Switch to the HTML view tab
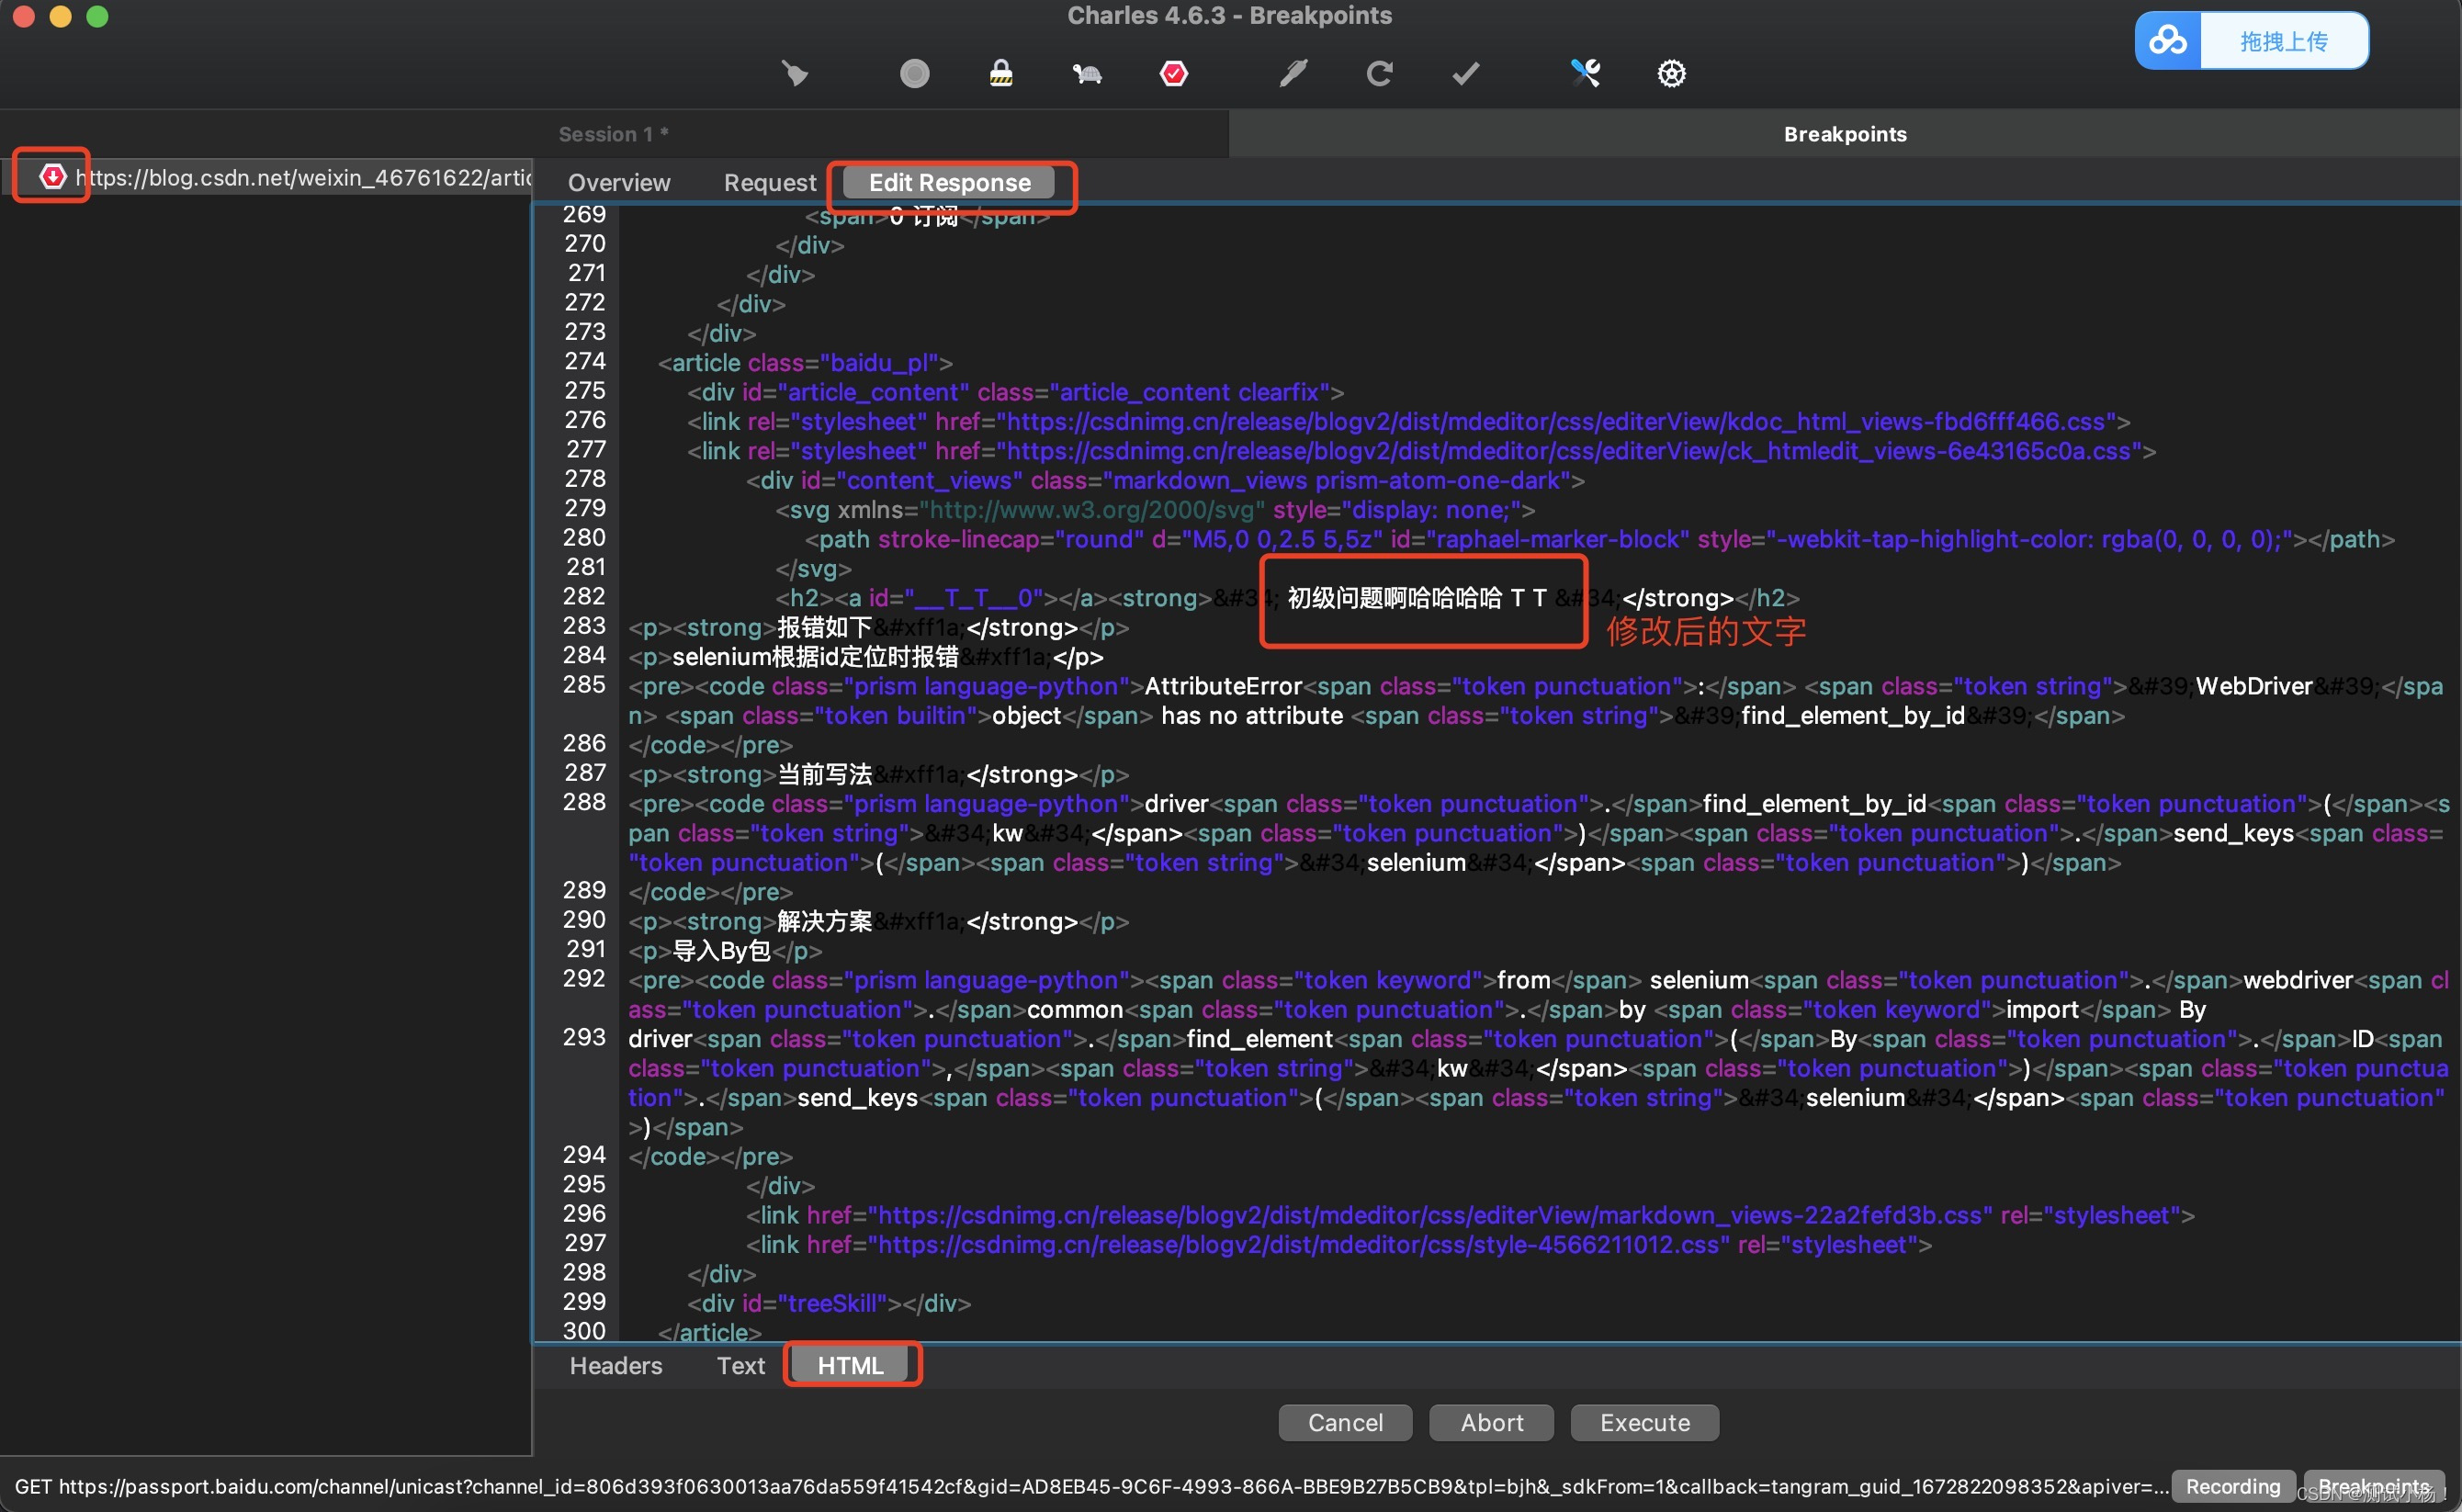 coord(850,1366)
